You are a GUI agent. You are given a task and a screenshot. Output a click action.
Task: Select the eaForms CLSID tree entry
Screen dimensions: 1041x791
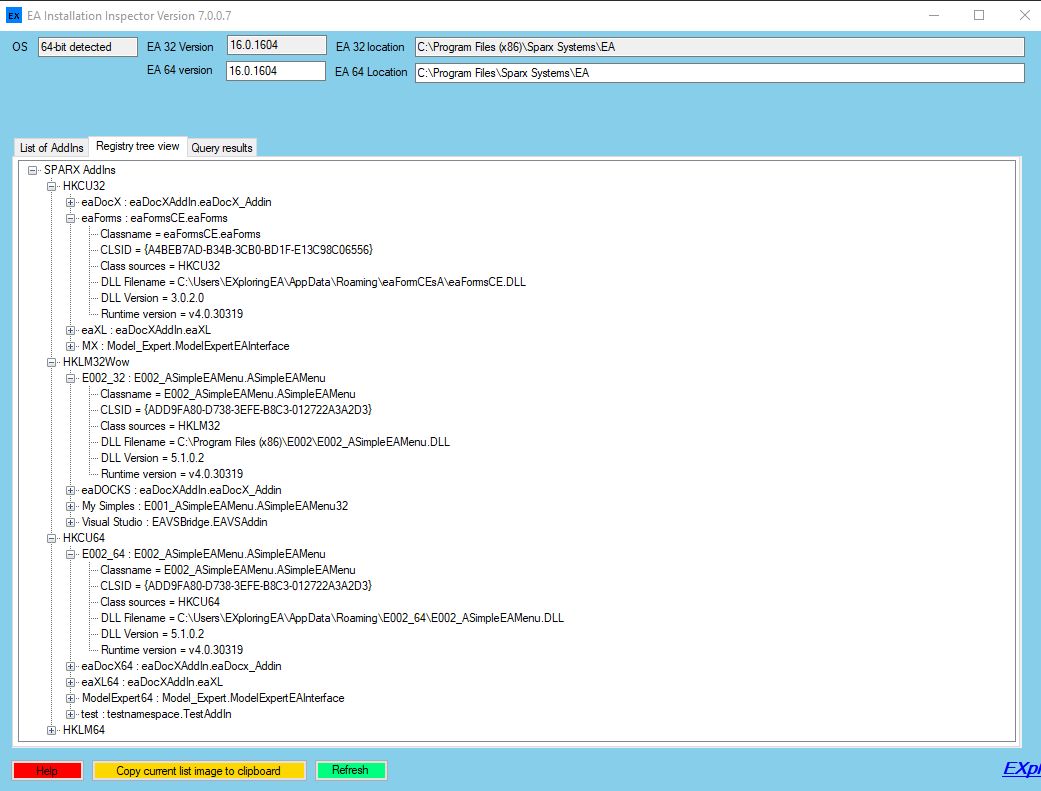(x=236, y=250)
